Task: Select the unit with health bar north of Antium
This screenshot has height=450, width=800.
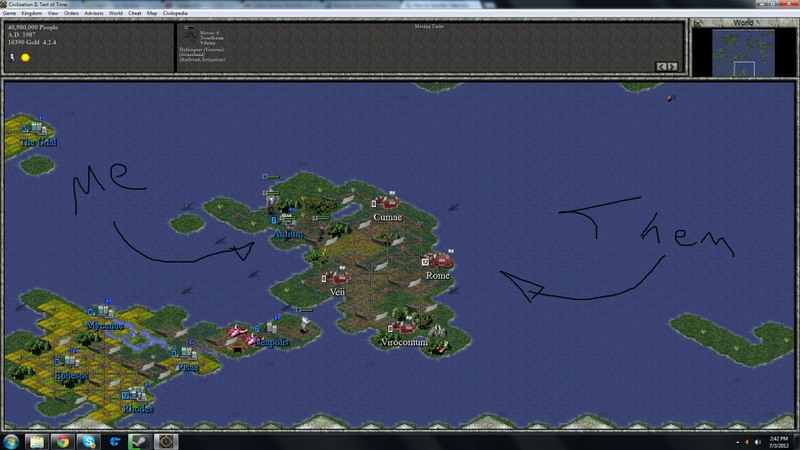Action: (271, 202)
